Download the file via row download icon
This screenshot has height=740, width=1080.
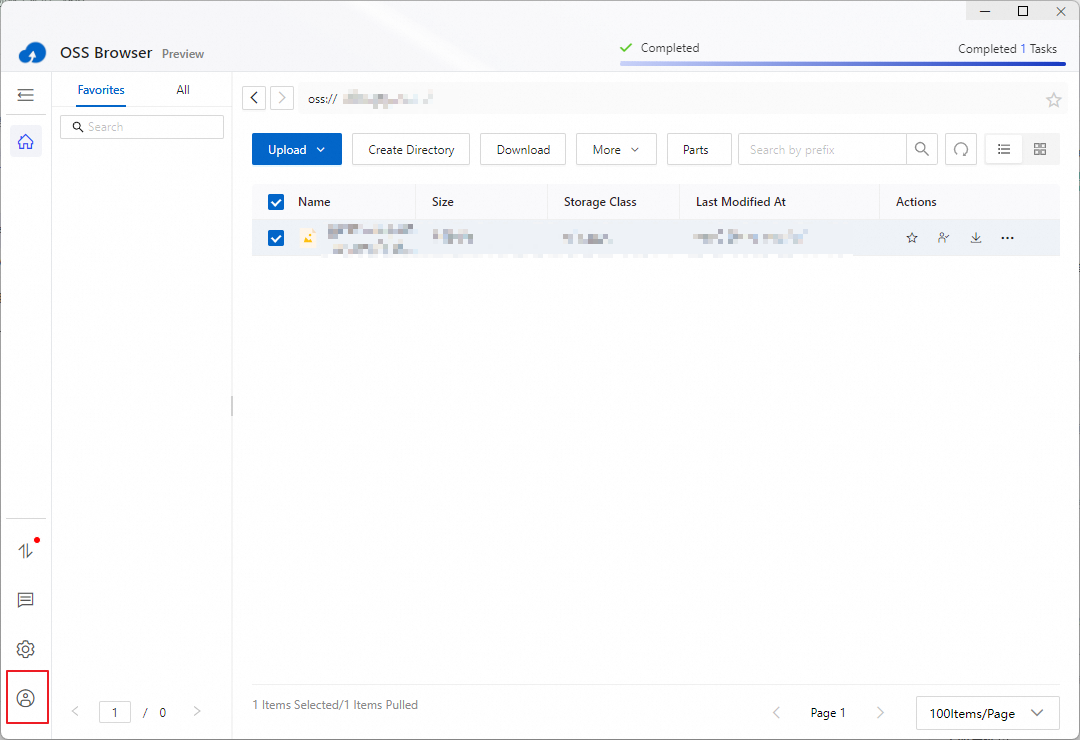pos(976,238)
